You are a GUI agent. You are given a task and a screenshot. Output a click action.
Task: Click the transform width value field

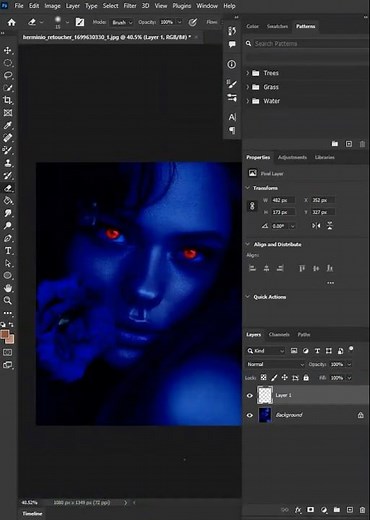pos(283,200)
